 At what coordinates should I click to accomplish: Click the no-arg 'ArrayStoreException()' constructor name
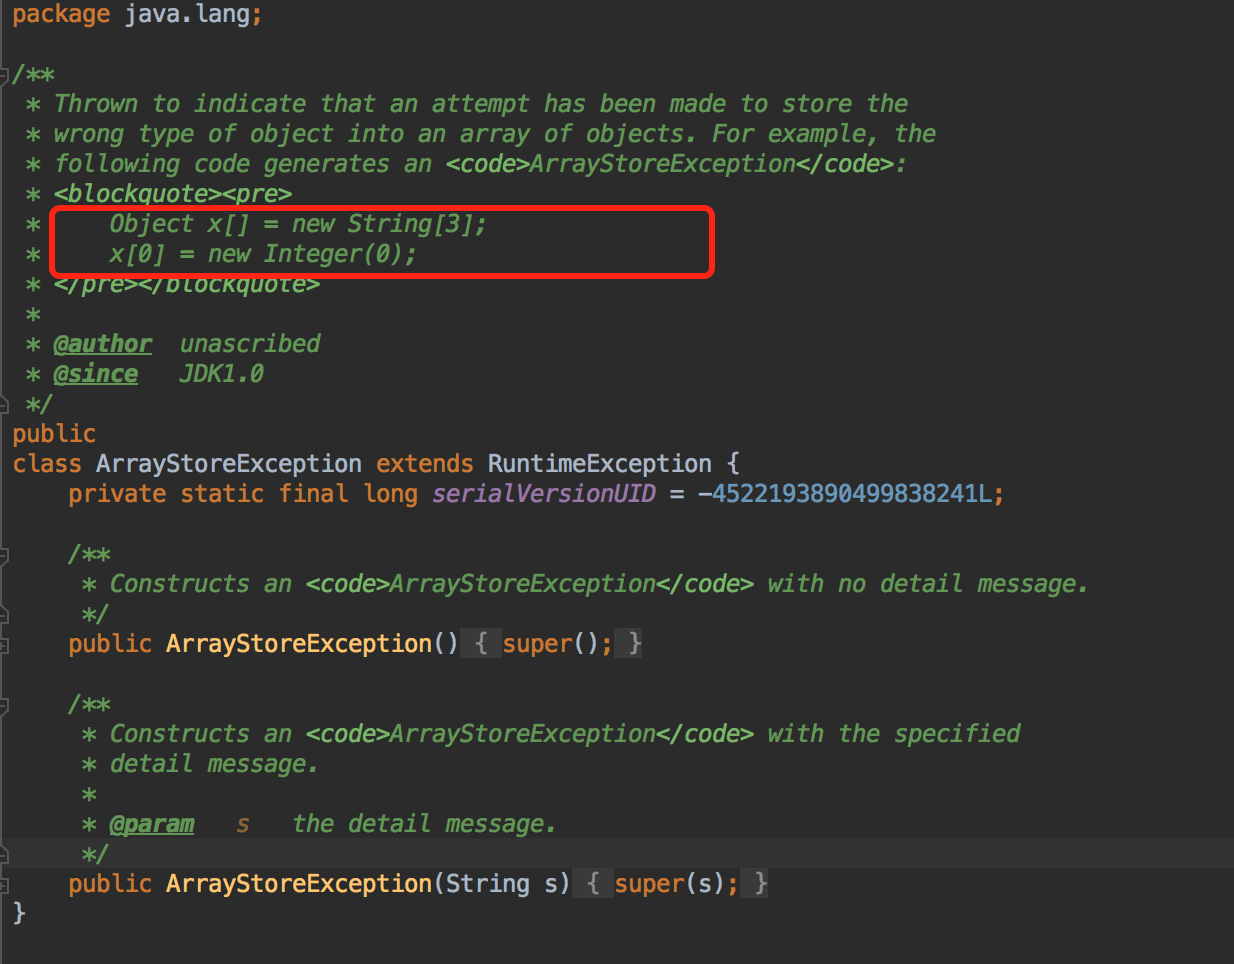[313, 643]
